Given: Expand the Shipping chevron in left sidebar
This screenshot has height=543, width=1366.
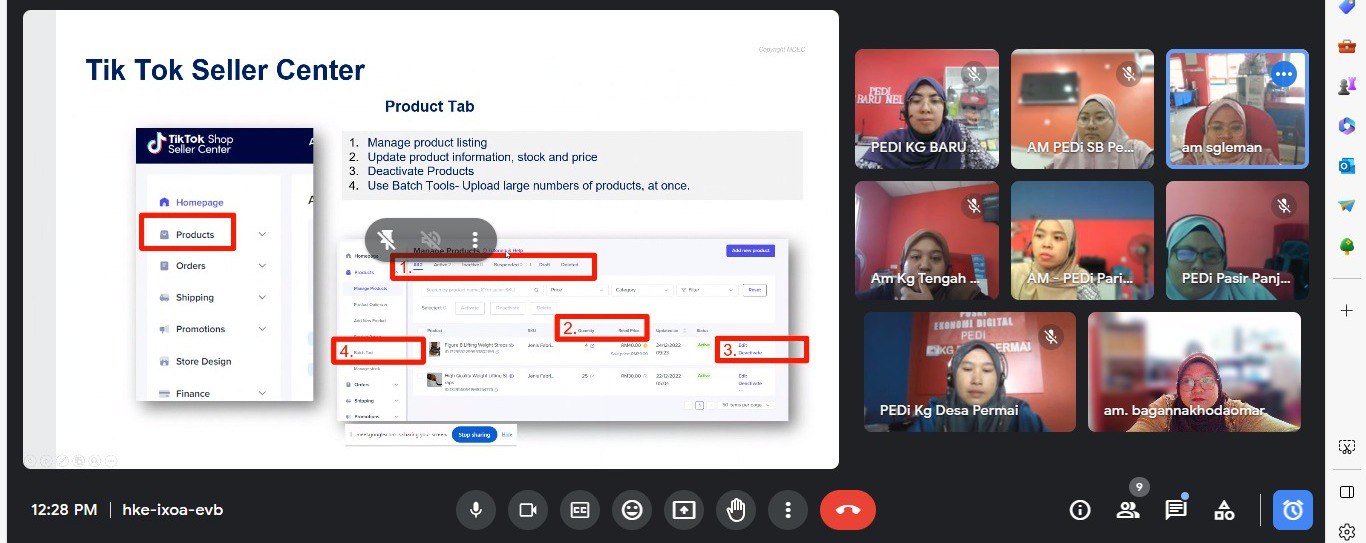Looking at the screenshot, I should click(x=262, y=298).
